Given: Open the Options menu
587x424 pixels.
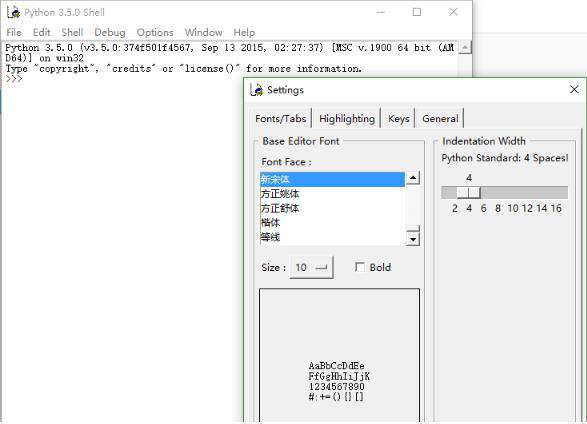Looking at the screenshot, I should 155,33.
